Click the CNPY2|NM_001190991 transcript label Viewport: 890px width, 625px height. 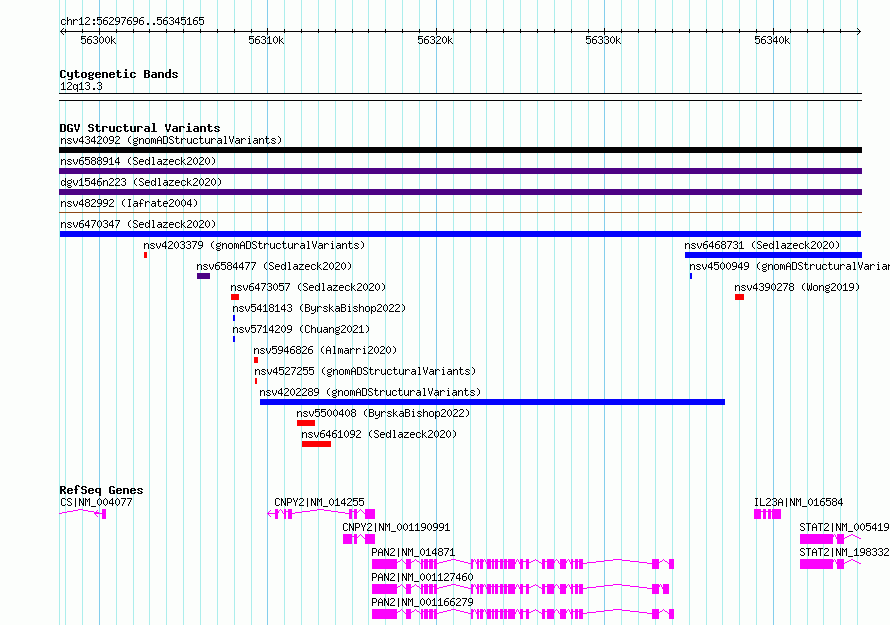(396, 527)
